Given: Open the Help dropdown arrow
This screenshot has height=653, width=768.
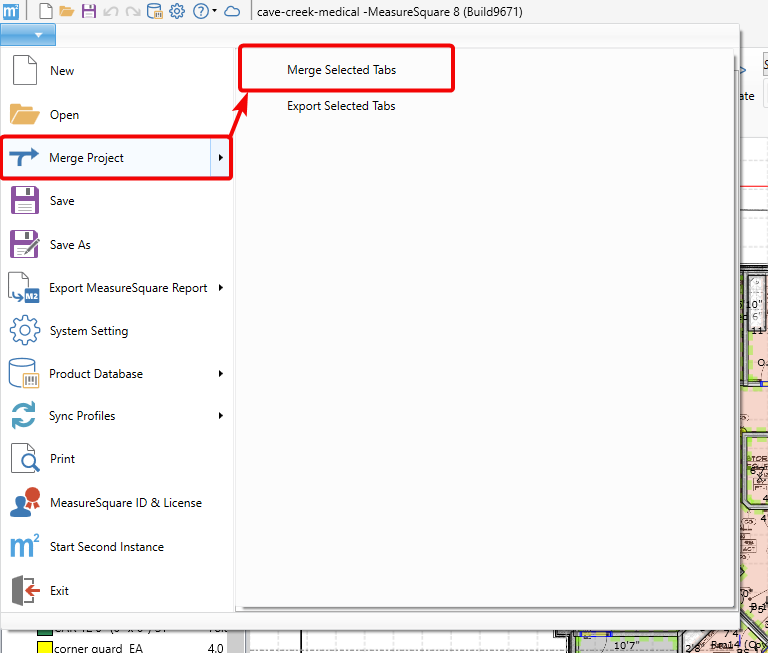Looking at the screenshot, I should coord(215,11).
